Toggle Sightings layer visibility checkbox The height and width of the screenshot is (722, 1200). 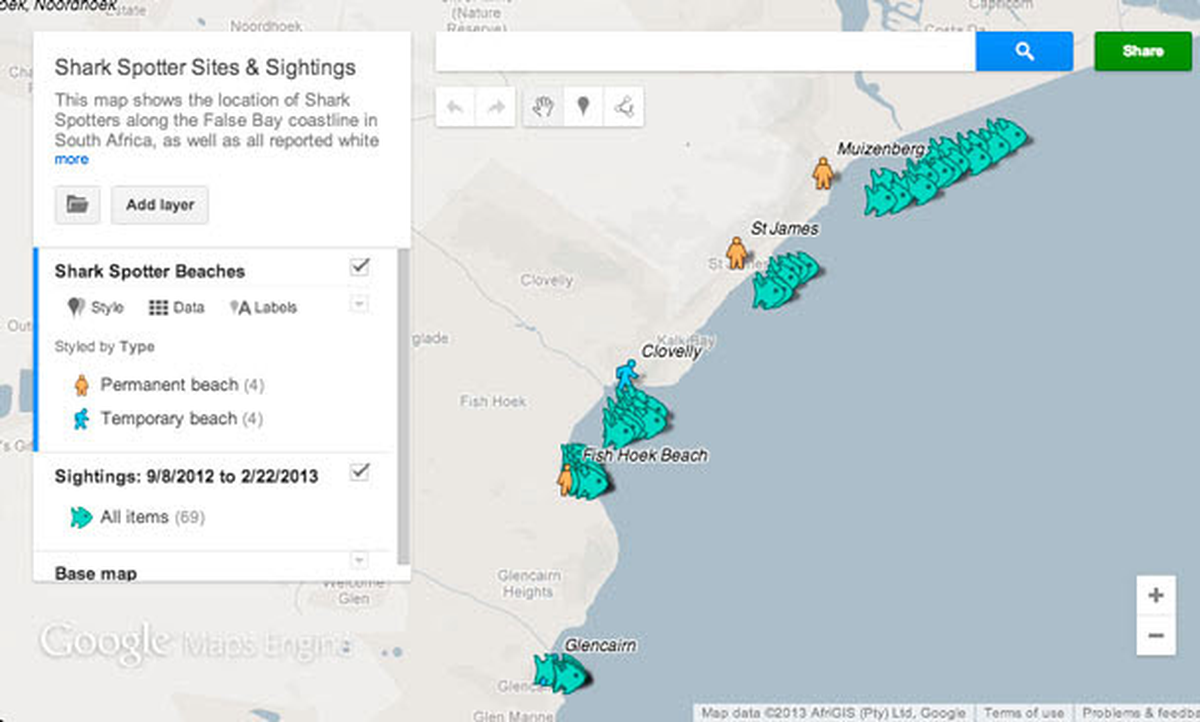point(360,472)
